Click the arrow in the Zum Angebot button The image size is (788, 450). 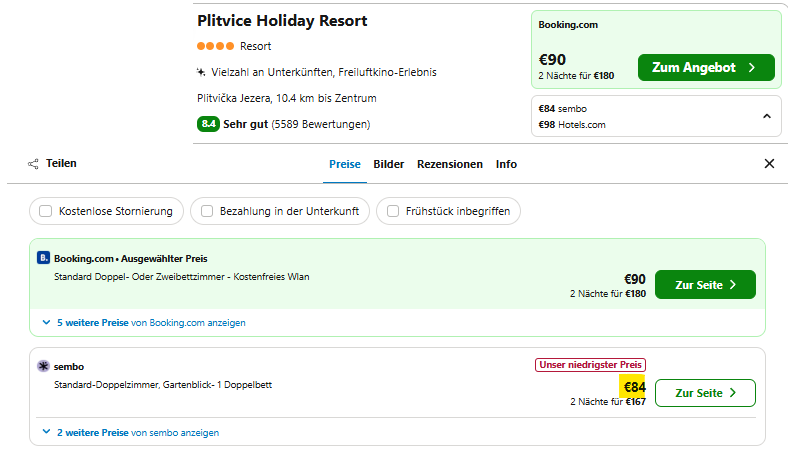752,67
